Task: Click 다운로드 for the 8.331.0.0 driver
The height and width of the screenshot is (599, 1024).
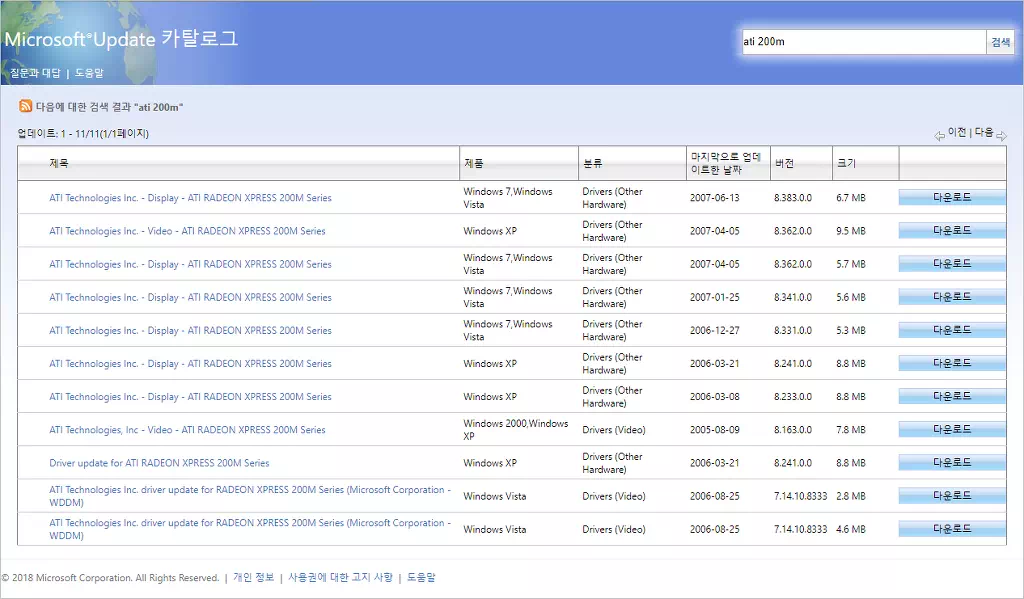Action: 952,330
